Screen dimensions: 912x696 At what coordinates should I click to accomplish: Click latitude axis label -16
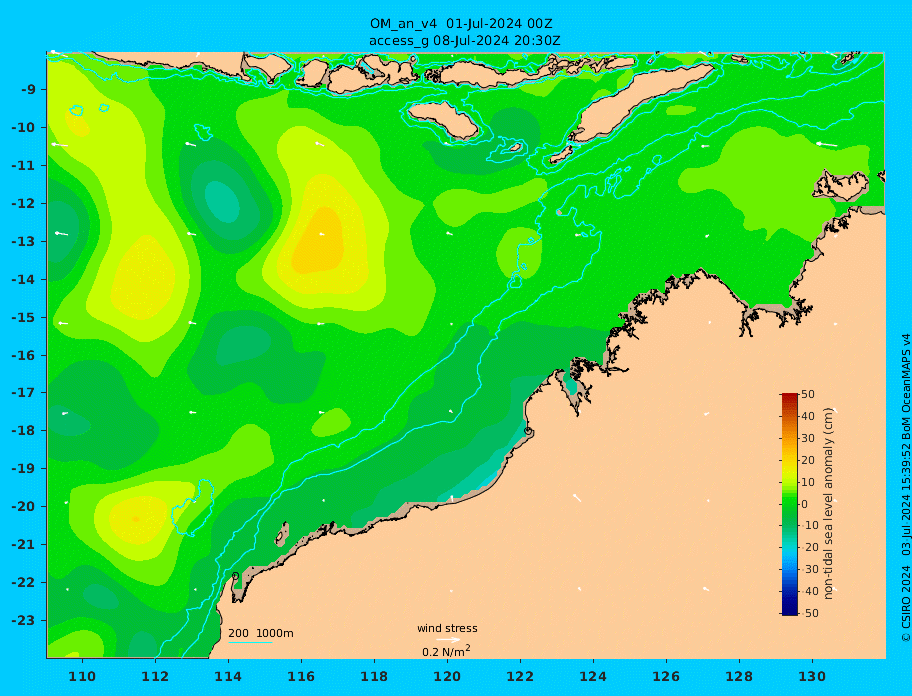click(x=24, y=355)
